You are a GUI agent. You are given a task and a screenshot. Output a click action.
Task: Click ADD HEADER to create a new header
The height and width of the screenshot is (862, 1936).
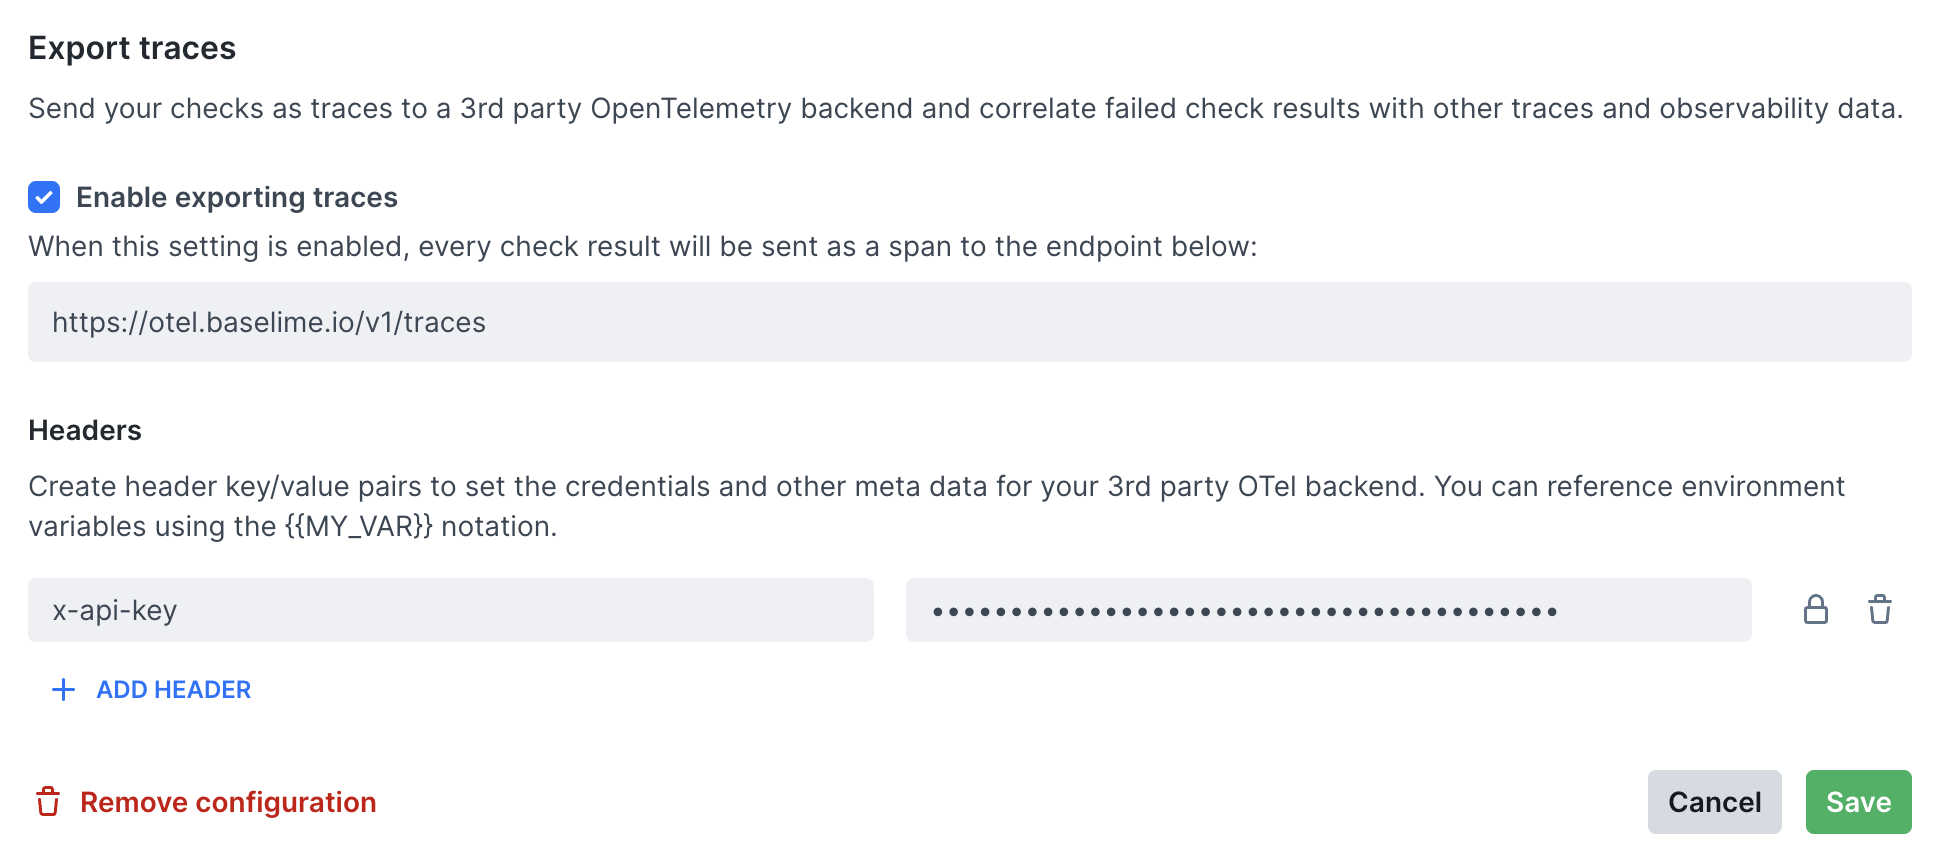click(173, 689)
